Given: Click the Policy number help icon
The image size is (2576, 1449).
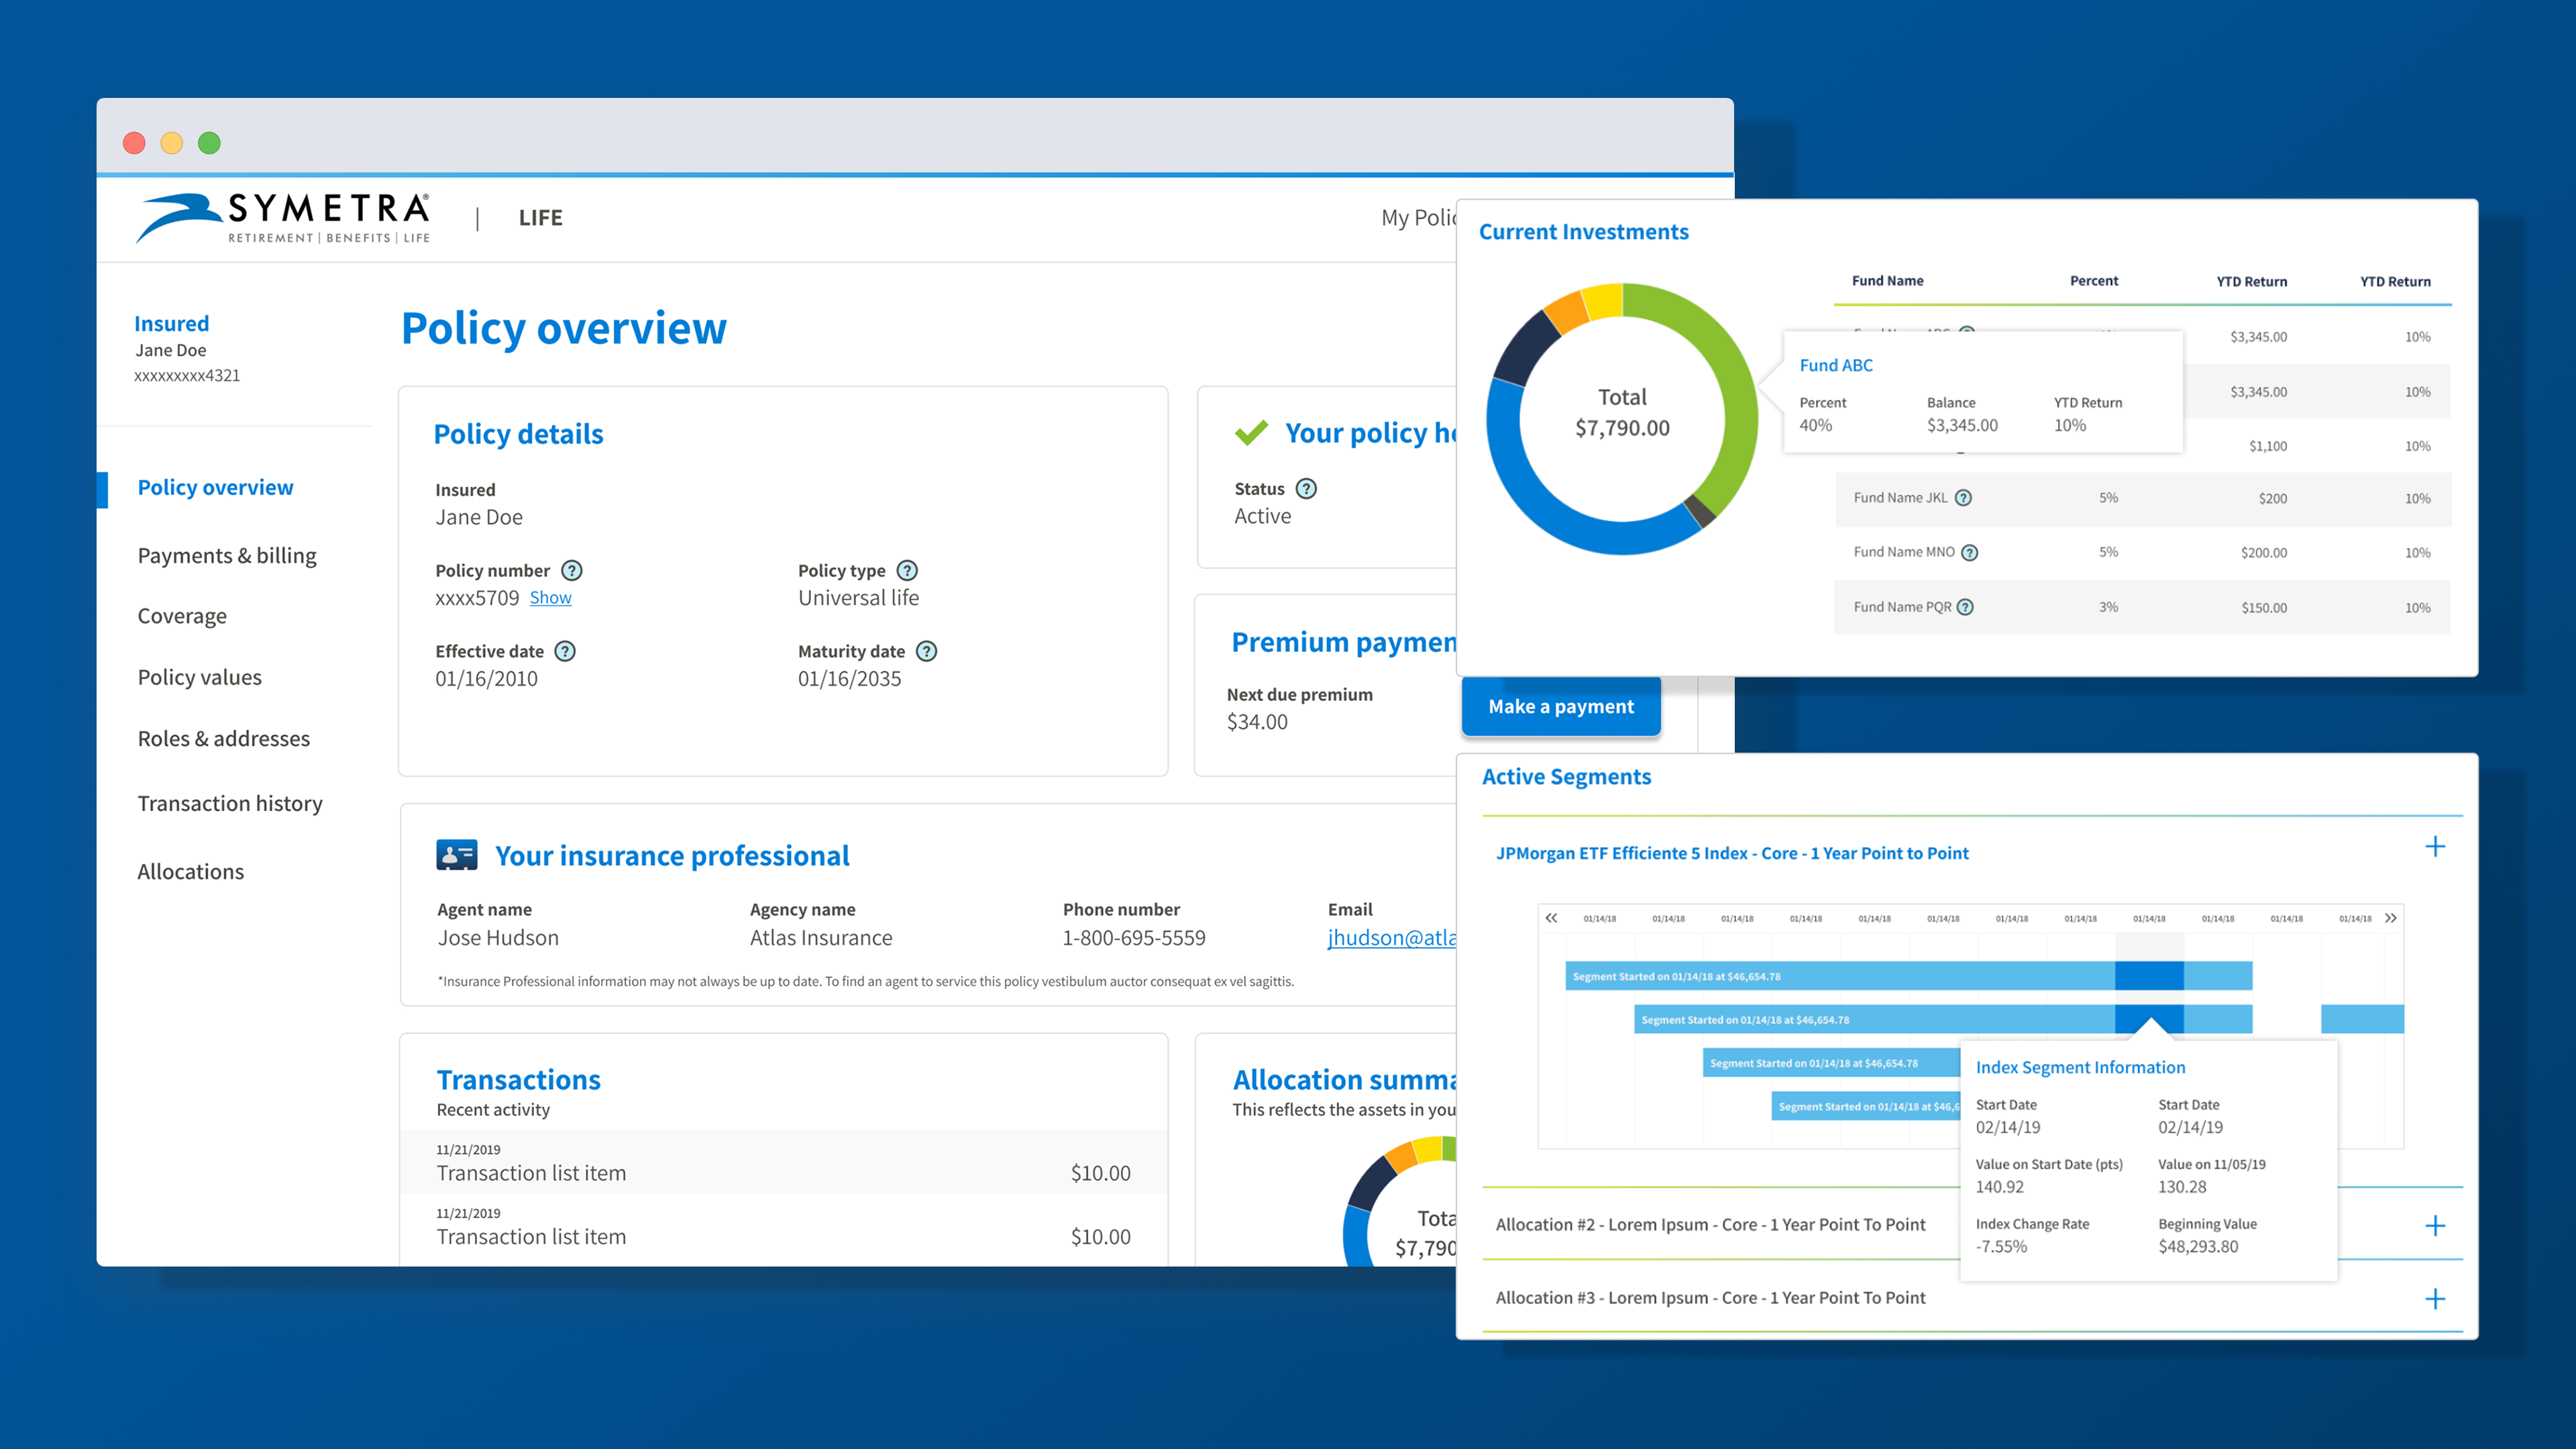Looking at the screenshot, I should click(x=571, y=570).
